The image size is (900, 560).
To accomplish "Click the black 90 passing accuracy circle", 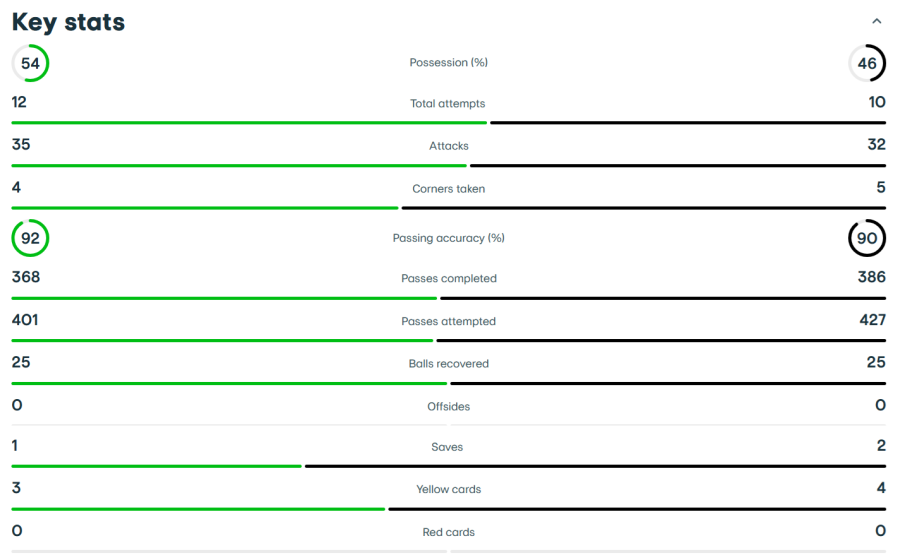I will 867,238.
